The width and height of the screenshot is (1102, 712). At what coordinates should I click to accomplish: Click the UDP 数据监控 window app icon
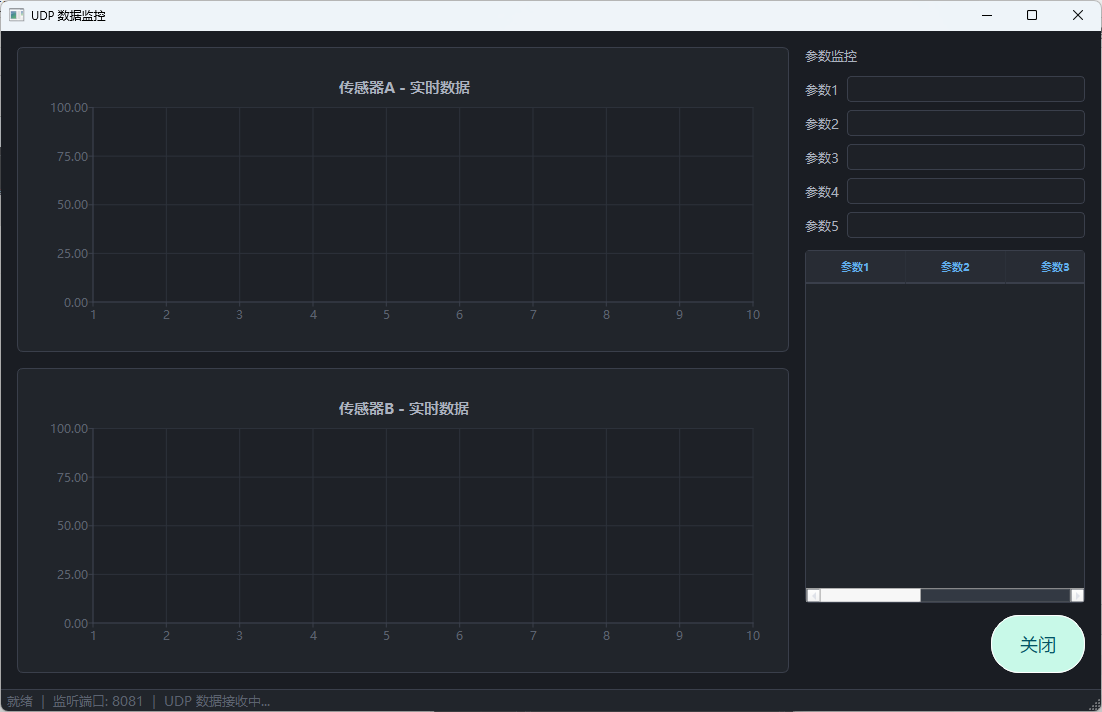pyautogui.click(x=16, y=15)
